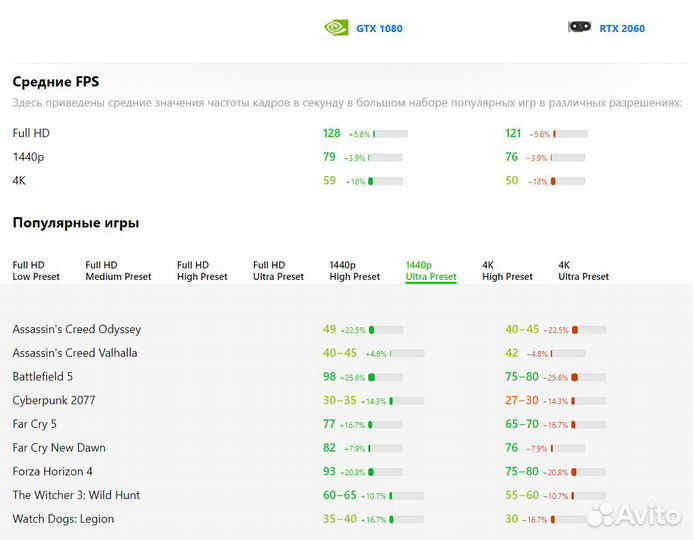The height and width of the screenshot is (540, 693).
Task: Switch to Full HD High Preset tab
Action: click(202, 271)
